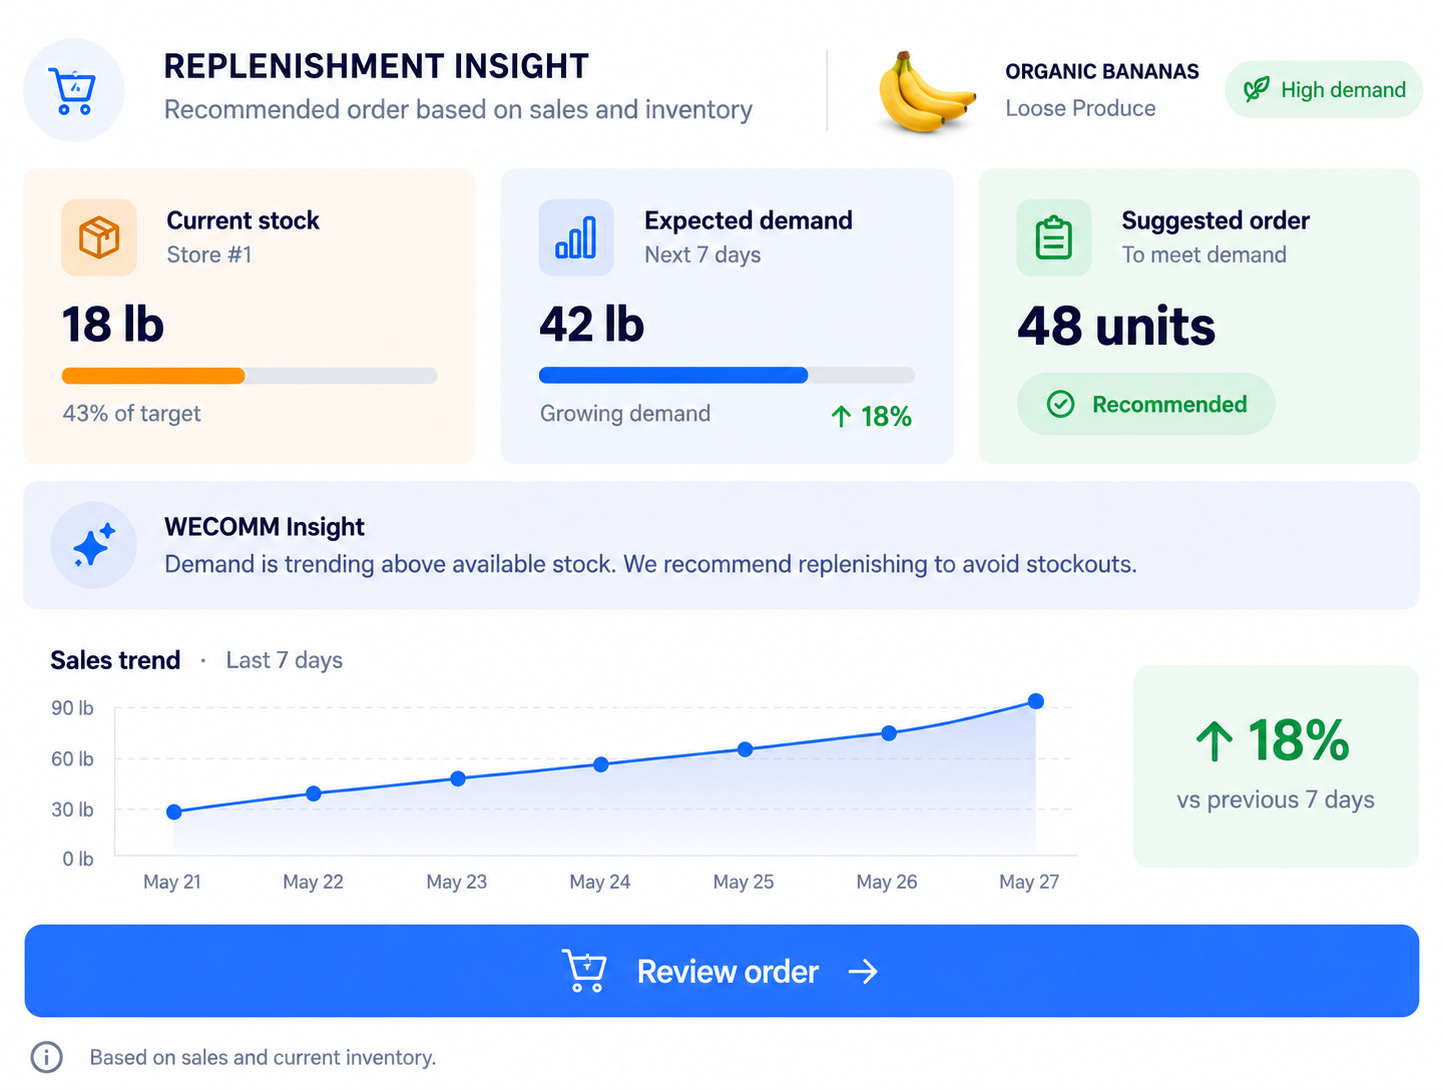
Task: Click the shopping cart replenishment icon
Action: coord(74,91)
